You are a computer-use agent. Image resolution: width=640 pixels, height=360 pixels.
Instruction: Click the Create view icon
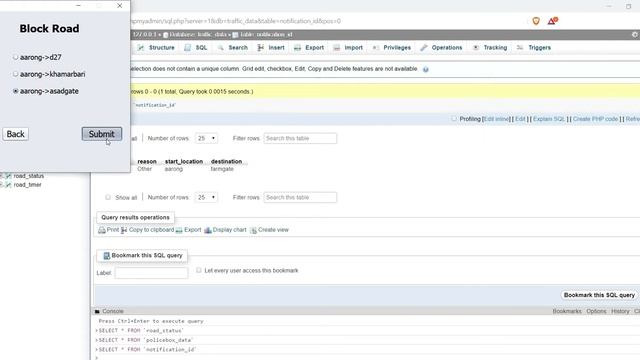tap(253, 230)
